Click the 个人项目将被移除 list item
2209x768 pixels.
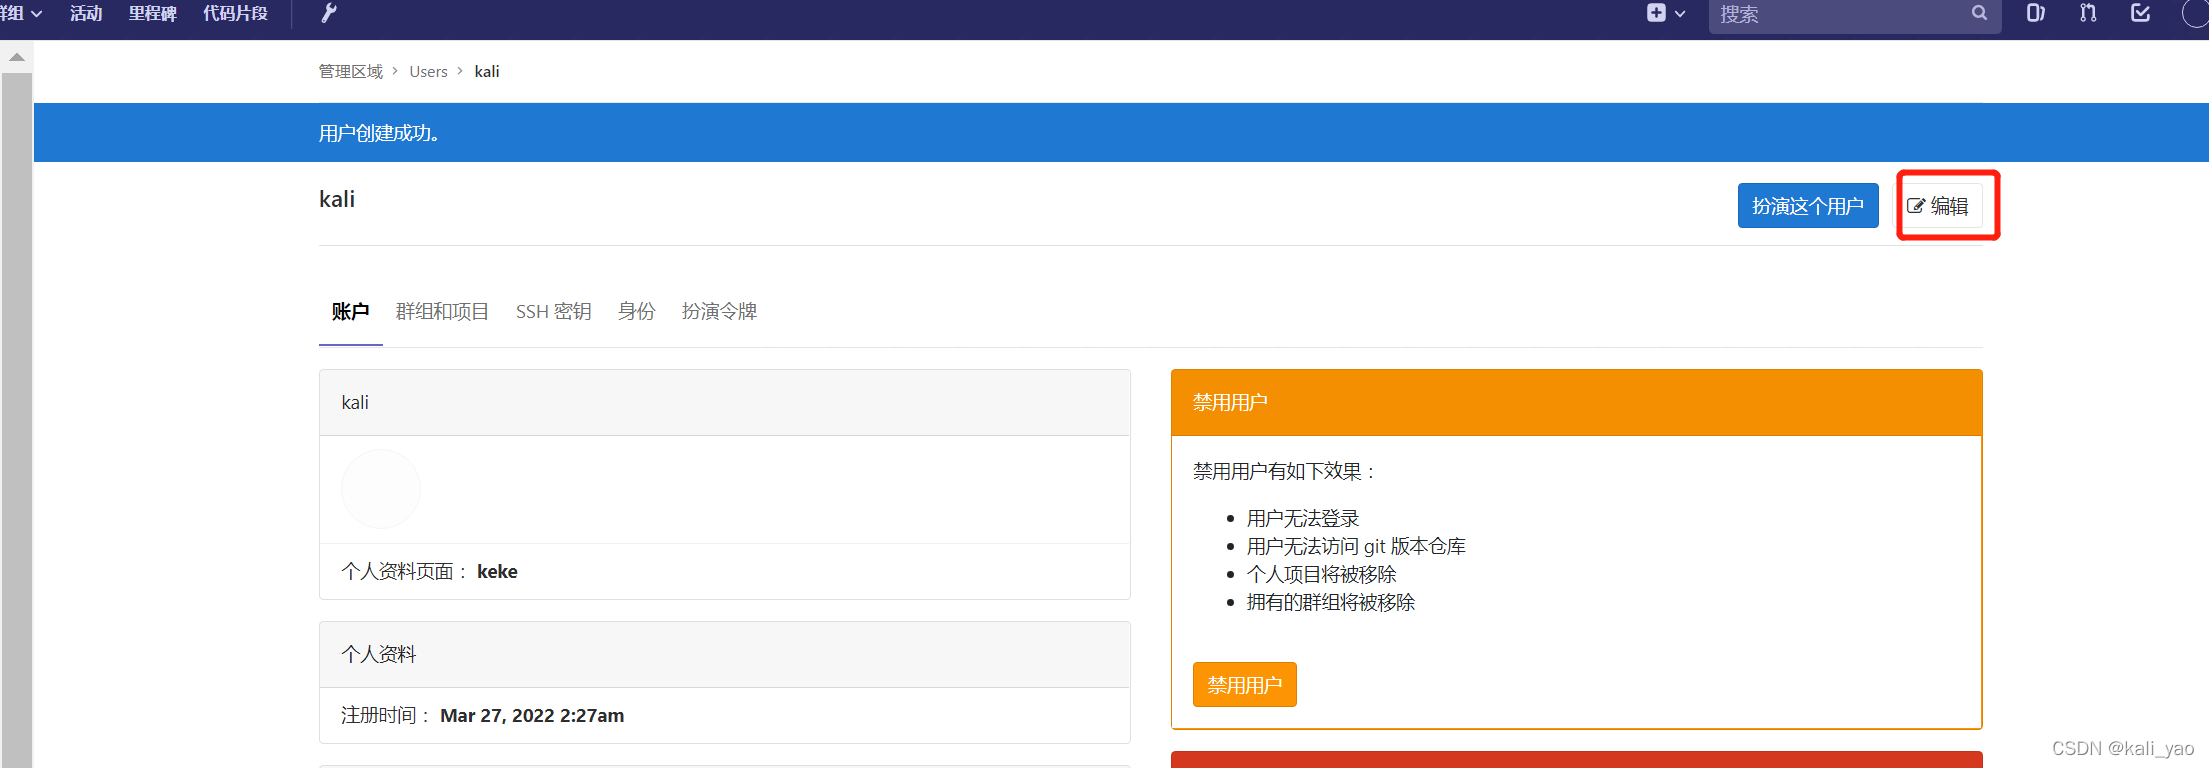(1321, 575)
